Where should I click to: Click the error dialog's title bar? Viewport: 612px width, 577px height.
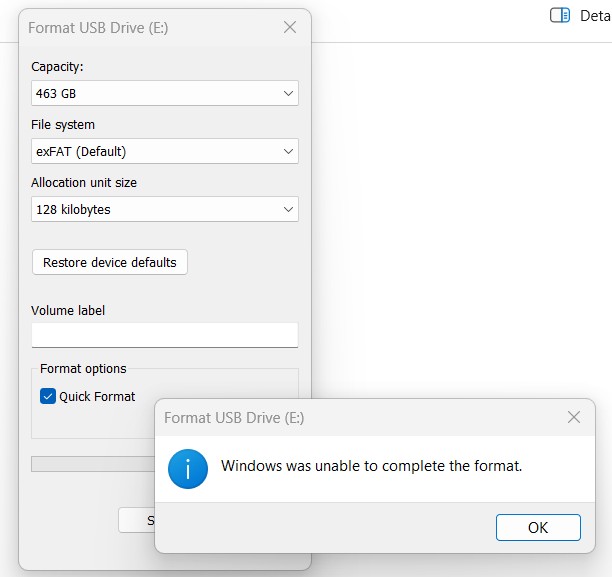(x=350, y=417)
